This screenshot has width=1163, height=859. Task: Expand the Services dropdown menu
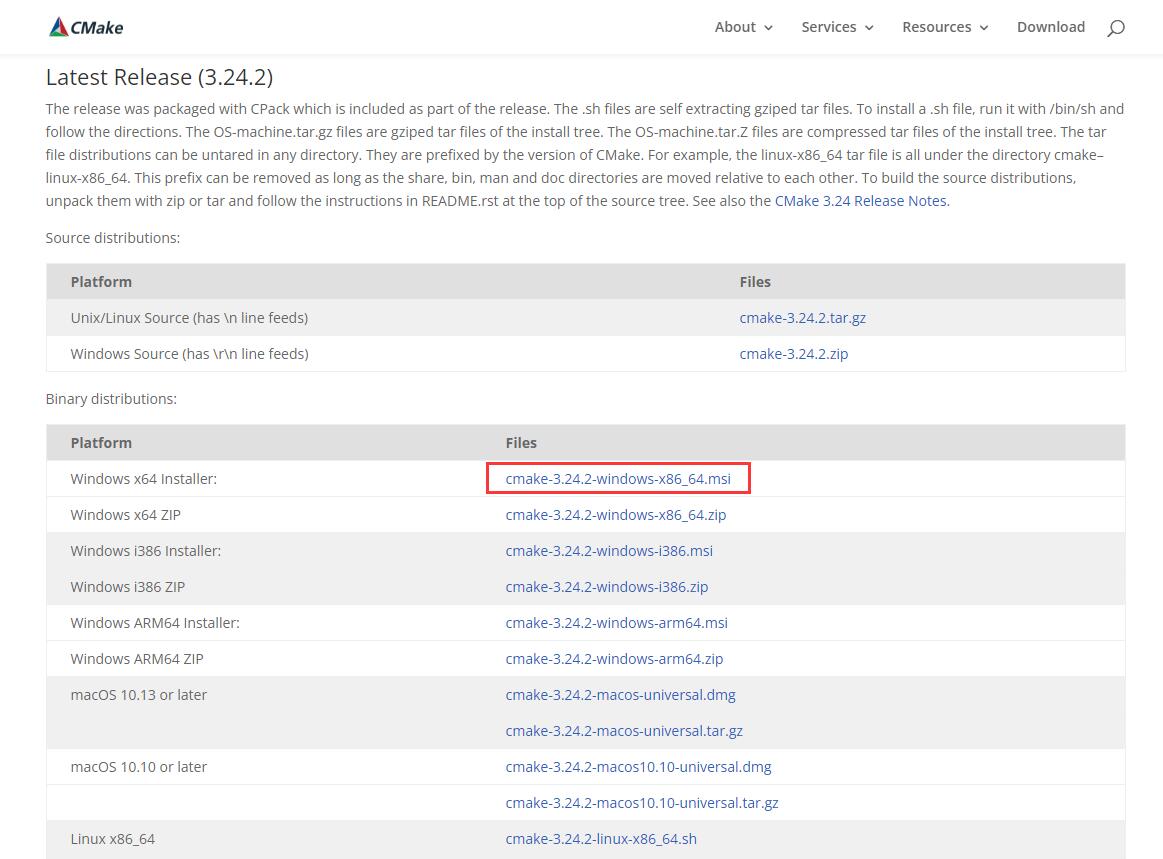coord(837,27)
